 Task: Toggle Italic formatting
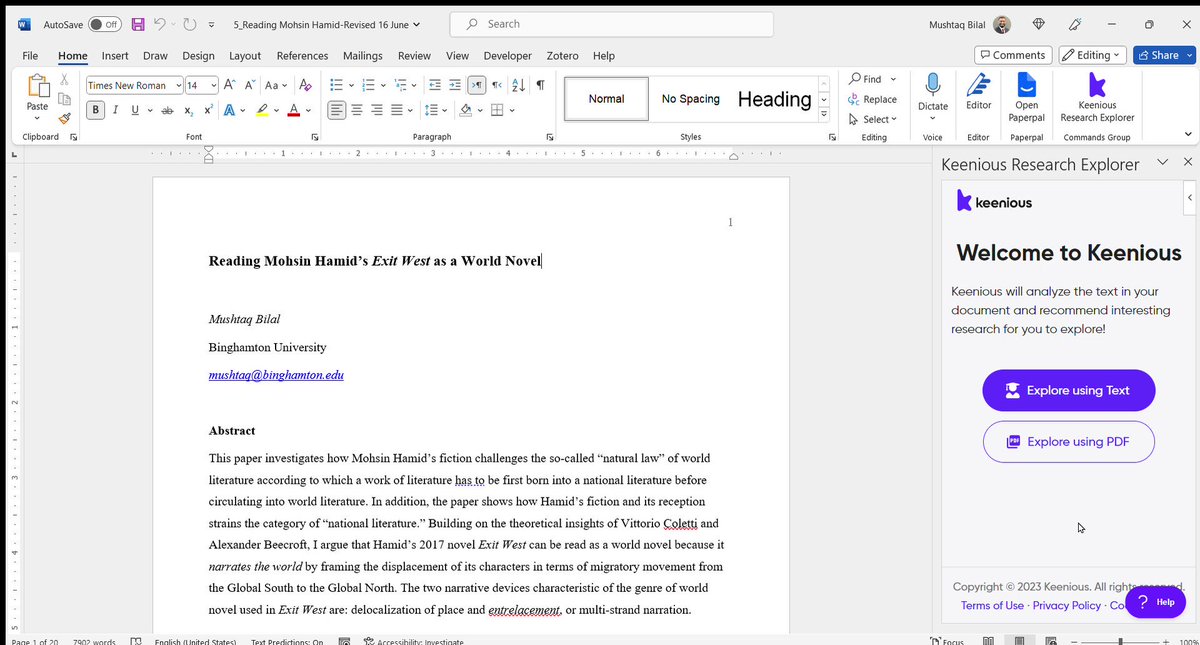click(x=116, y=110)
